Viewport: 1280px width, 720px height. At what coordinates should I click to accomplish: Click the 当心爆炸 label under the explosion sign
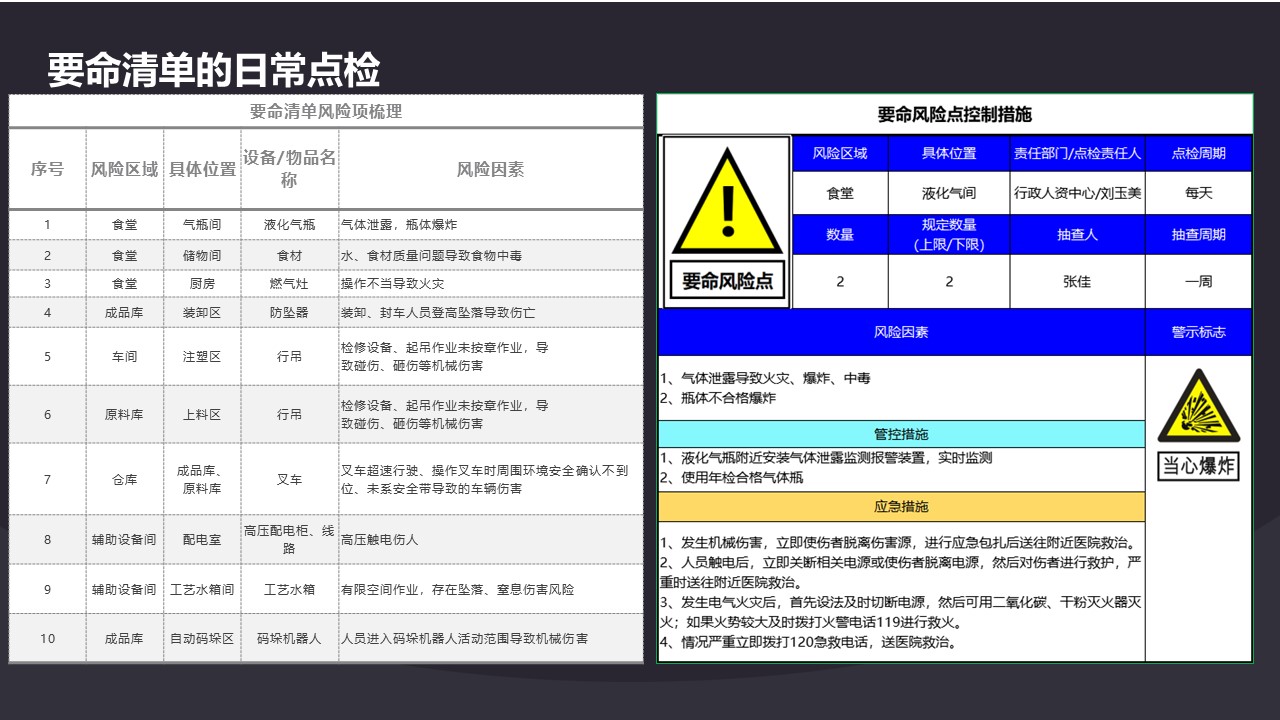pos(1198,466)
